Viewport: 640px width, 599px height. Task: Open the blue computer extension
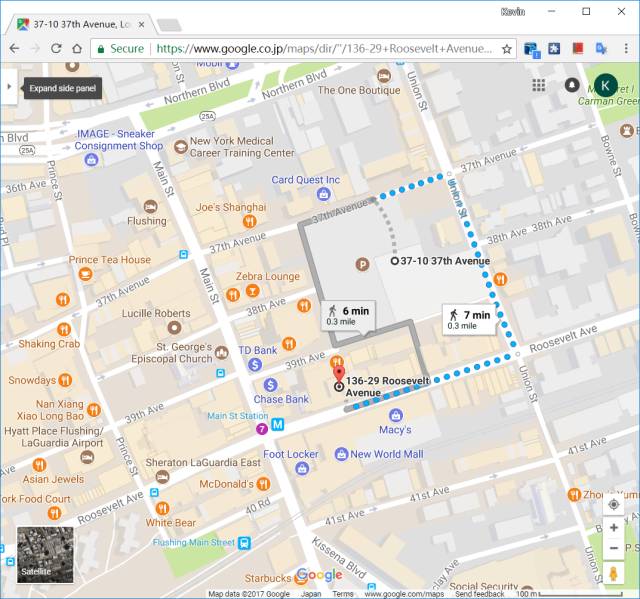531,49
